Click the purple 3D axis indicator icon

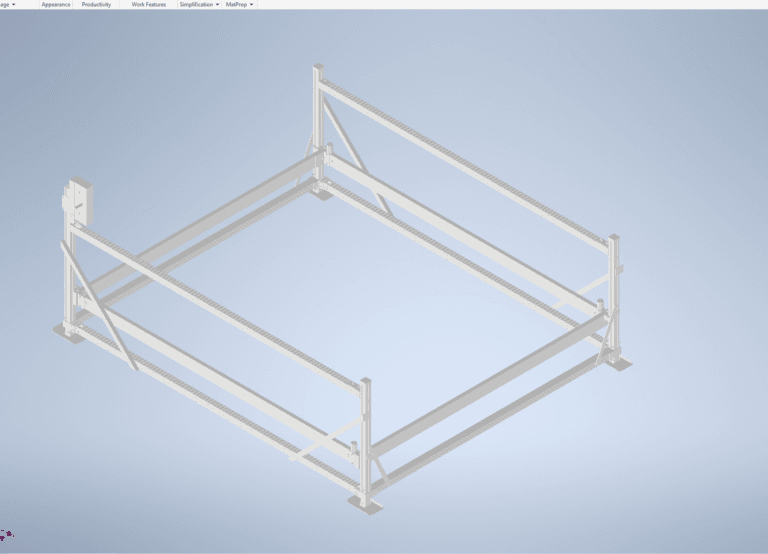(x=7, y=535)
